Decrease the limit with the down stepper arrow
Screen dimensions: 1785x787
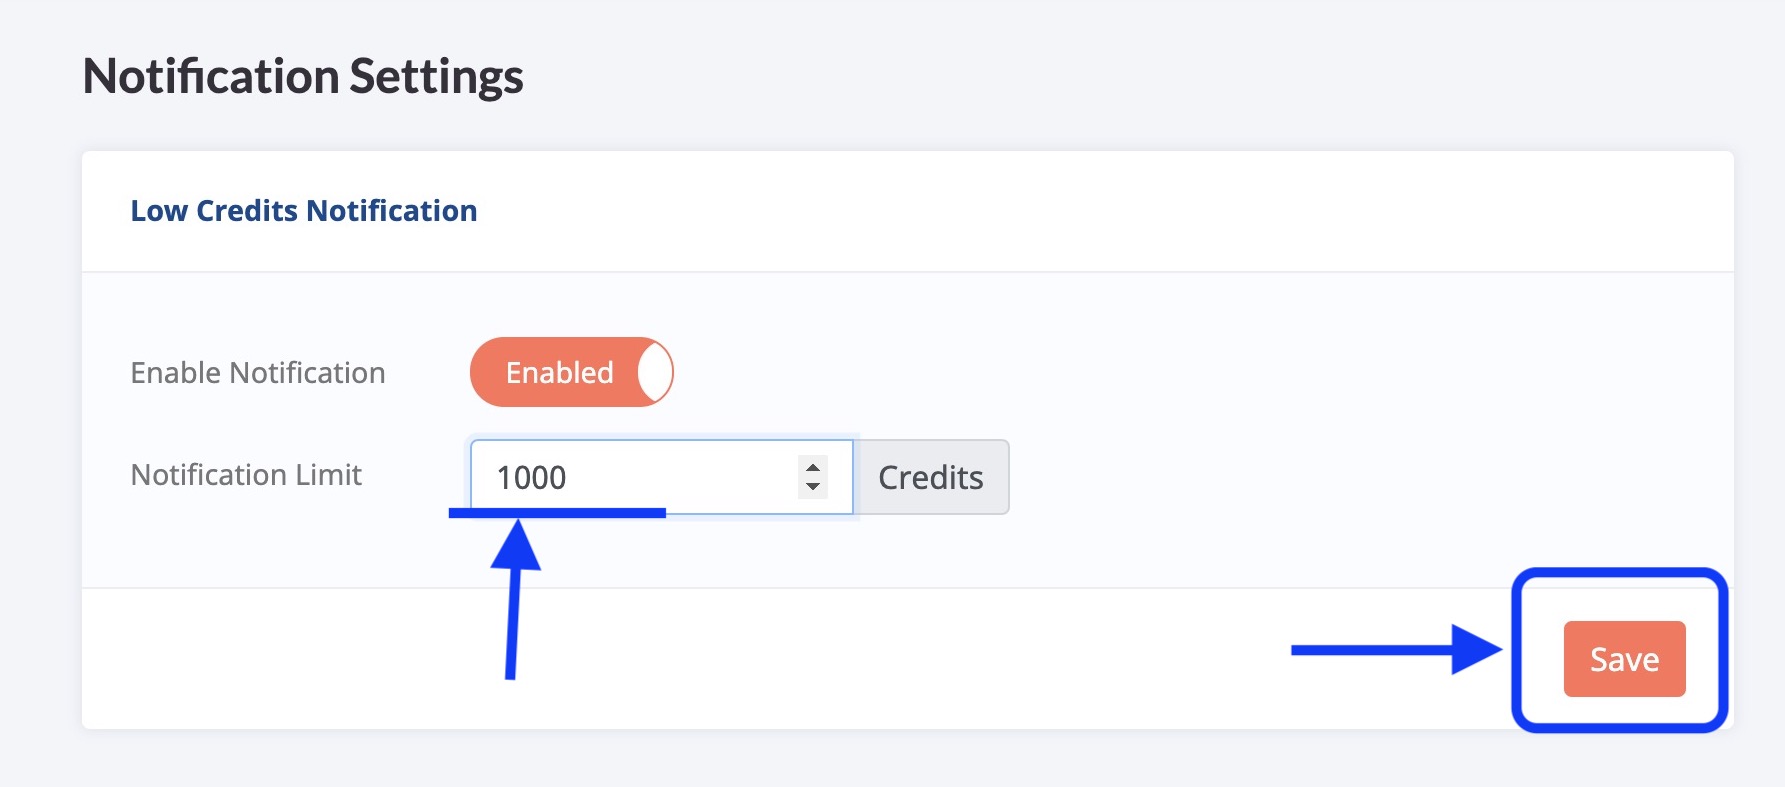tap(813, 487)
